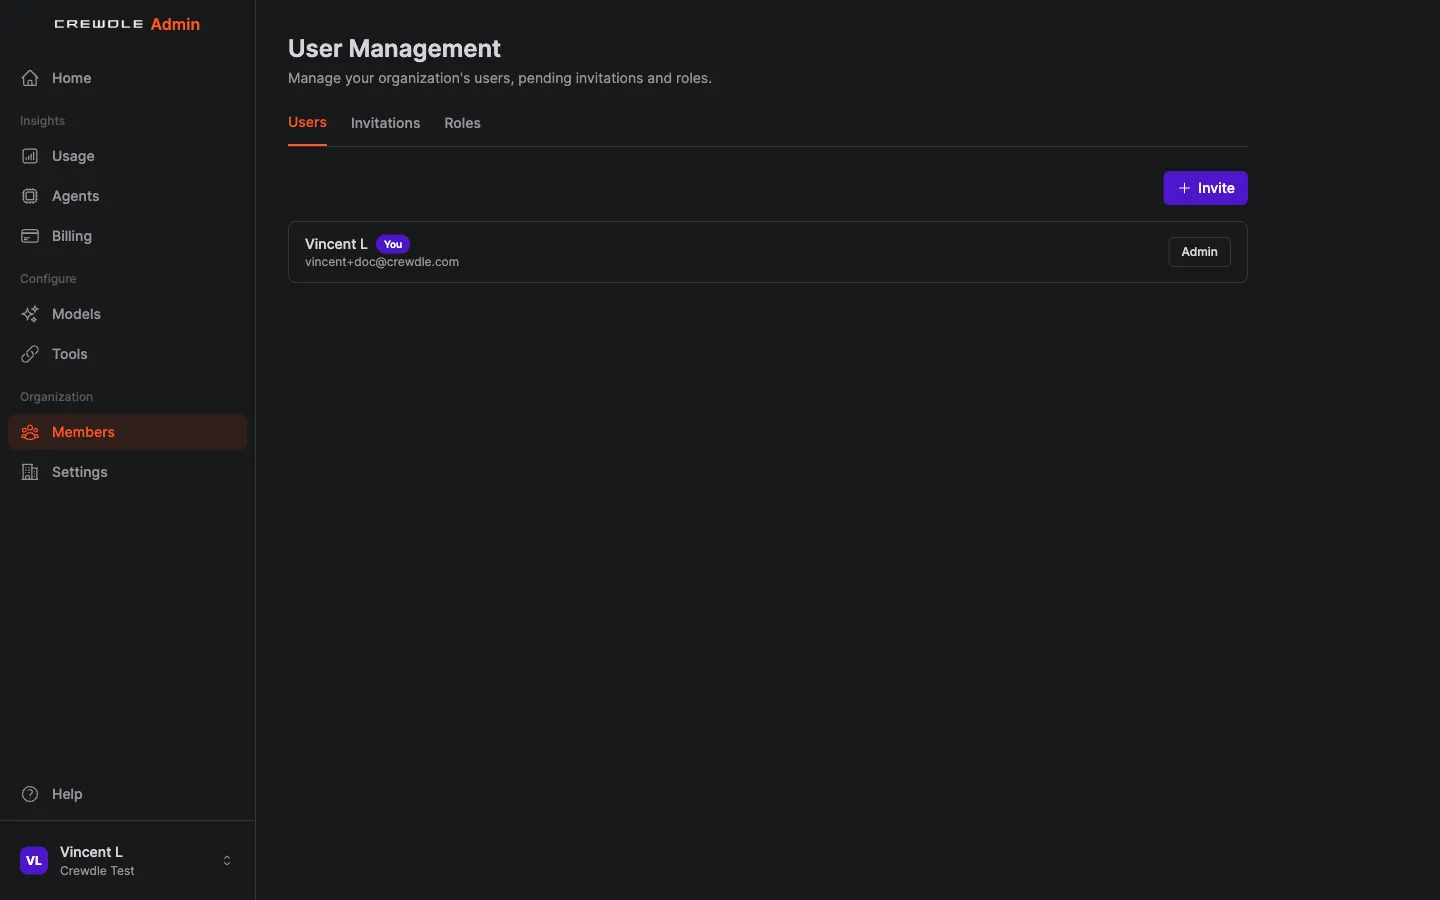Open the Agents label in sidebar

point(75,196)
